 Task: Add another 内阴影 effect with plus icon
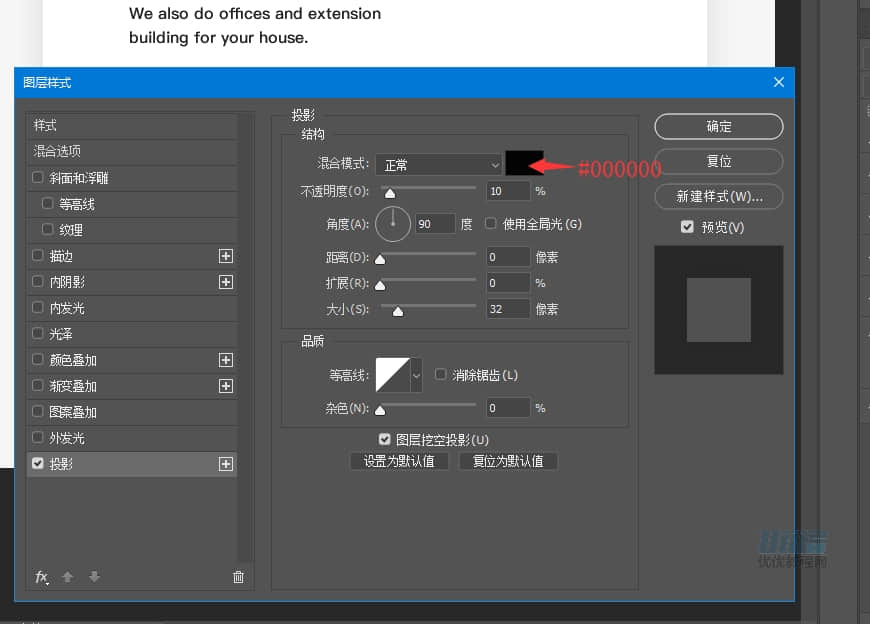pos(226,282)
